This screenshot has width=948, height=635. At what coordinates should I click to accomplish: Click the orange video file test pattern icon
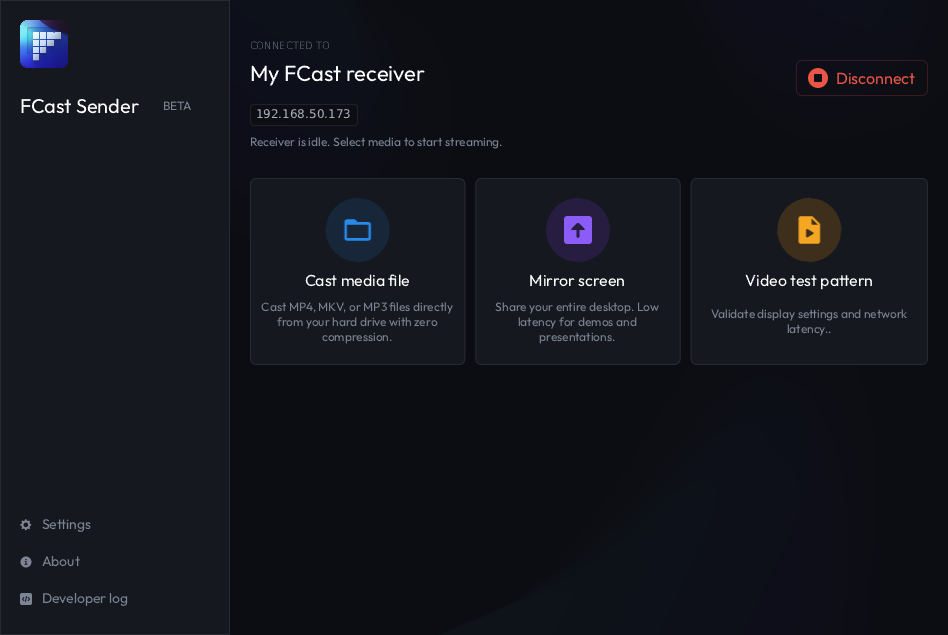pyautogui.click(x=809, y=230)
